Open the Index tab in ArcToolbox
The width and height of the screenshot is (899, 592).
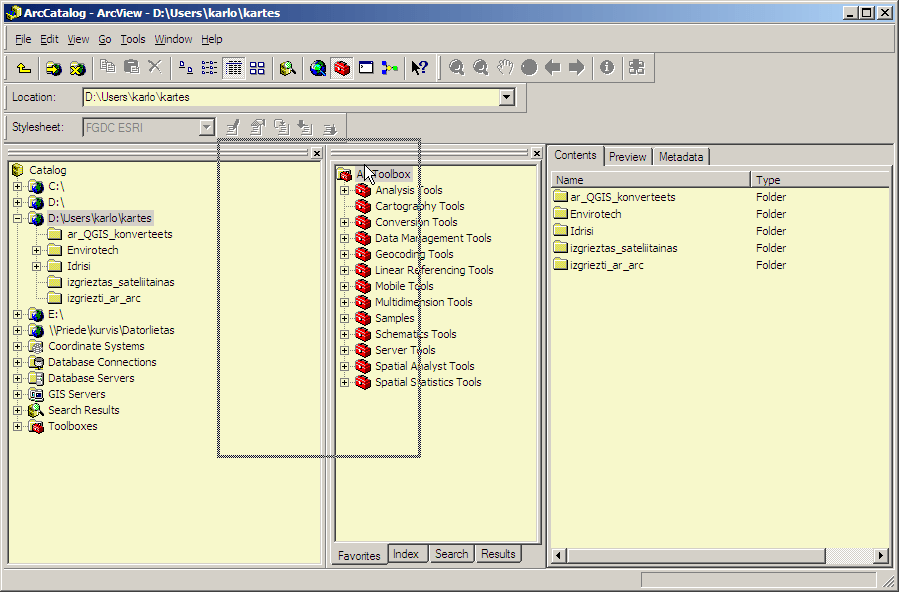tap(406, 554)
